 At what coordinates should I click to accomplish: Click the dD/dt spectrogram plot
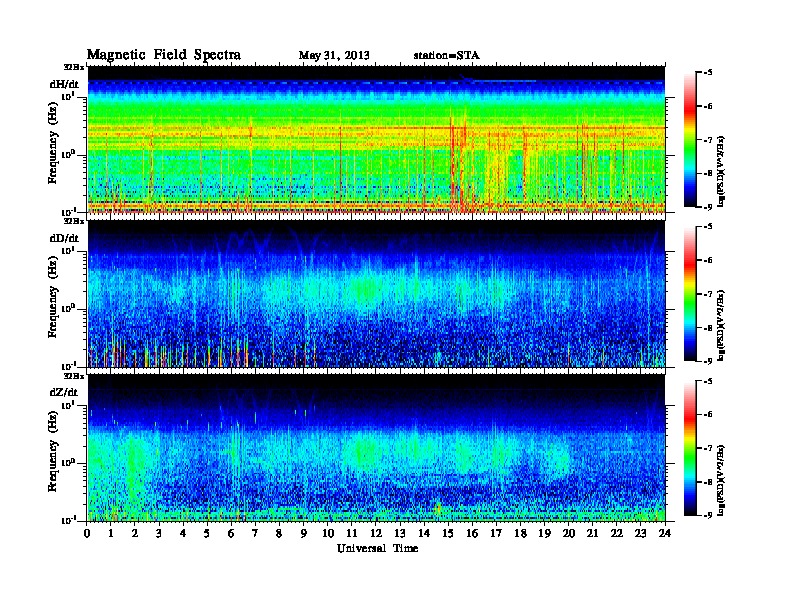(376, 294)
